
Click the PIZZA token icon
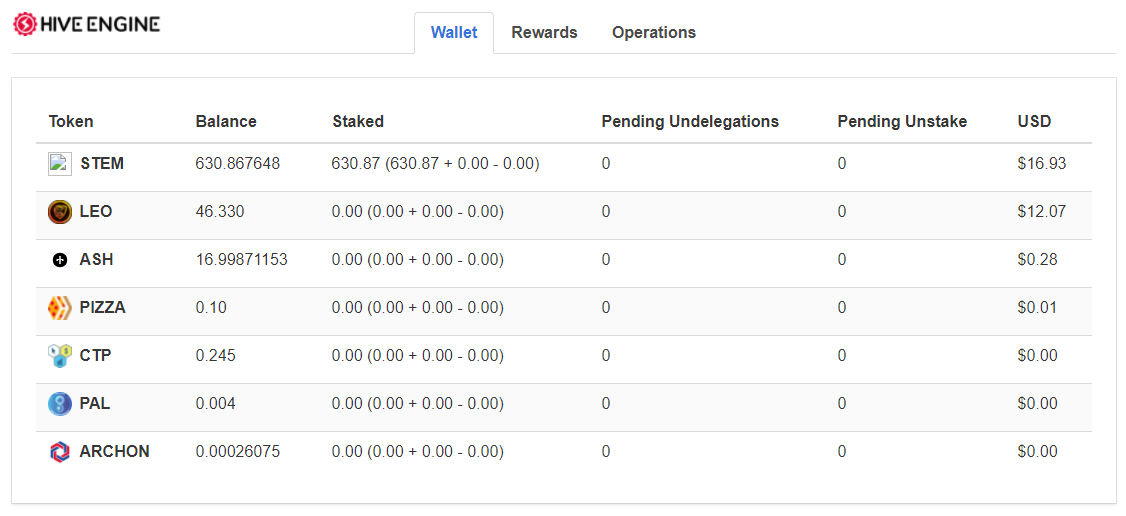[x=60, y=308]
